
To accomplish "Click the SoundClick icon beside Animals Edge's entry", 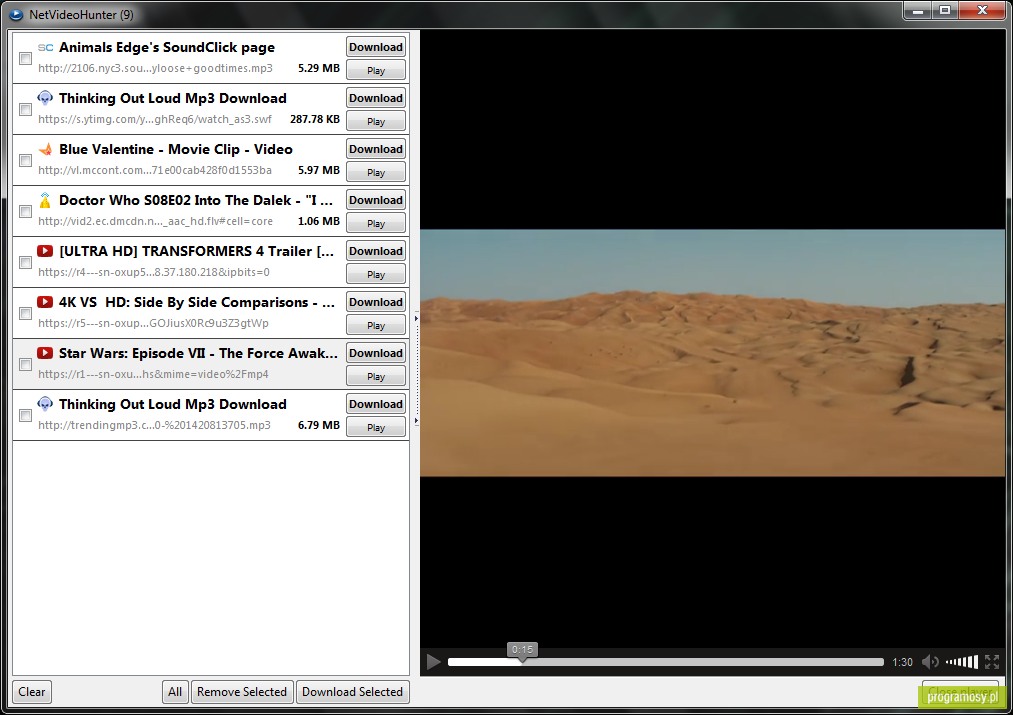I will click(x=45, y=48).
